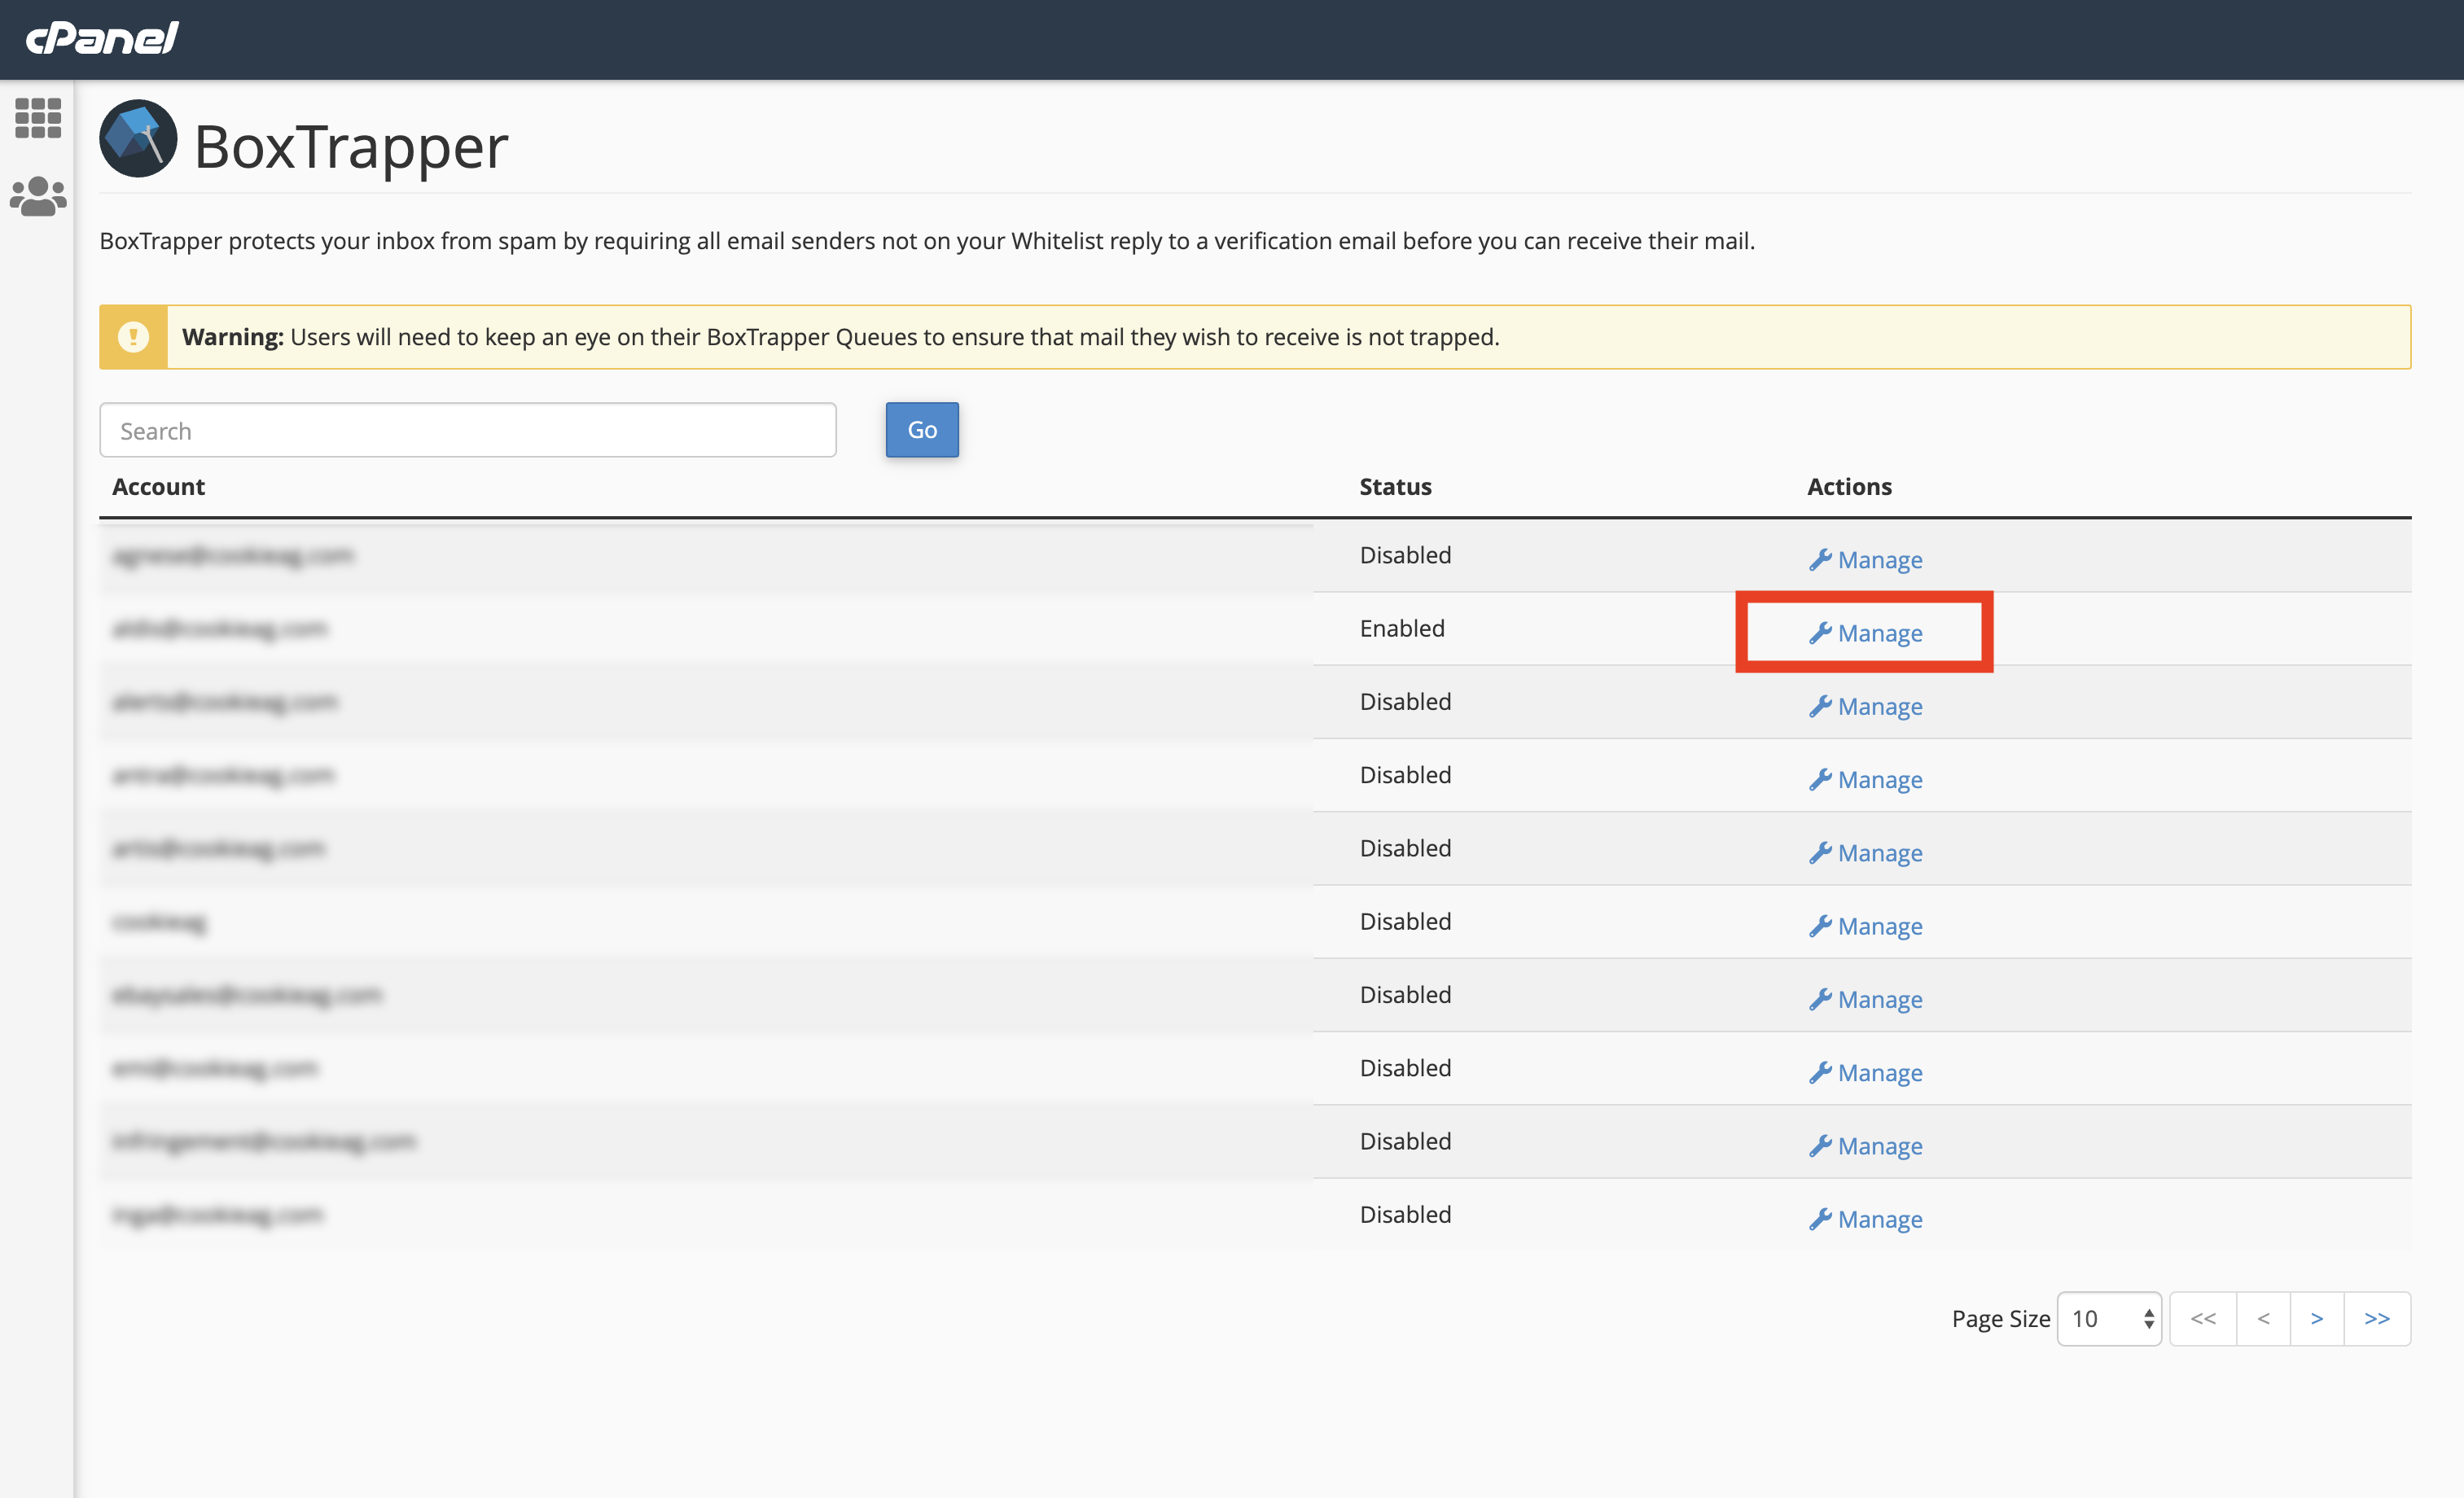This screenshot has height=1498, width=2464.
Task: Go to the previous page arrow
Action: click(x=2263, y=1319)
